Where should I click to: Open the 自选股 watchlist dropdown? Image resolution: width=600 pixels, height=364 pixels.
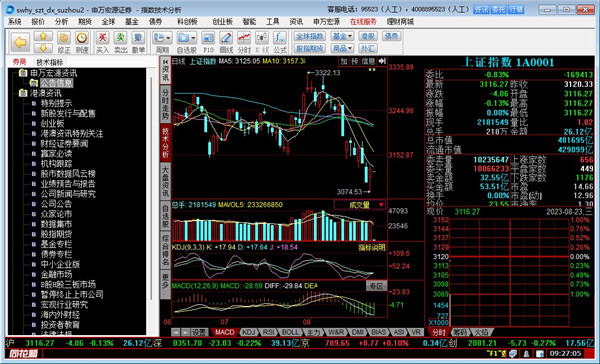[x=187, y=42]
